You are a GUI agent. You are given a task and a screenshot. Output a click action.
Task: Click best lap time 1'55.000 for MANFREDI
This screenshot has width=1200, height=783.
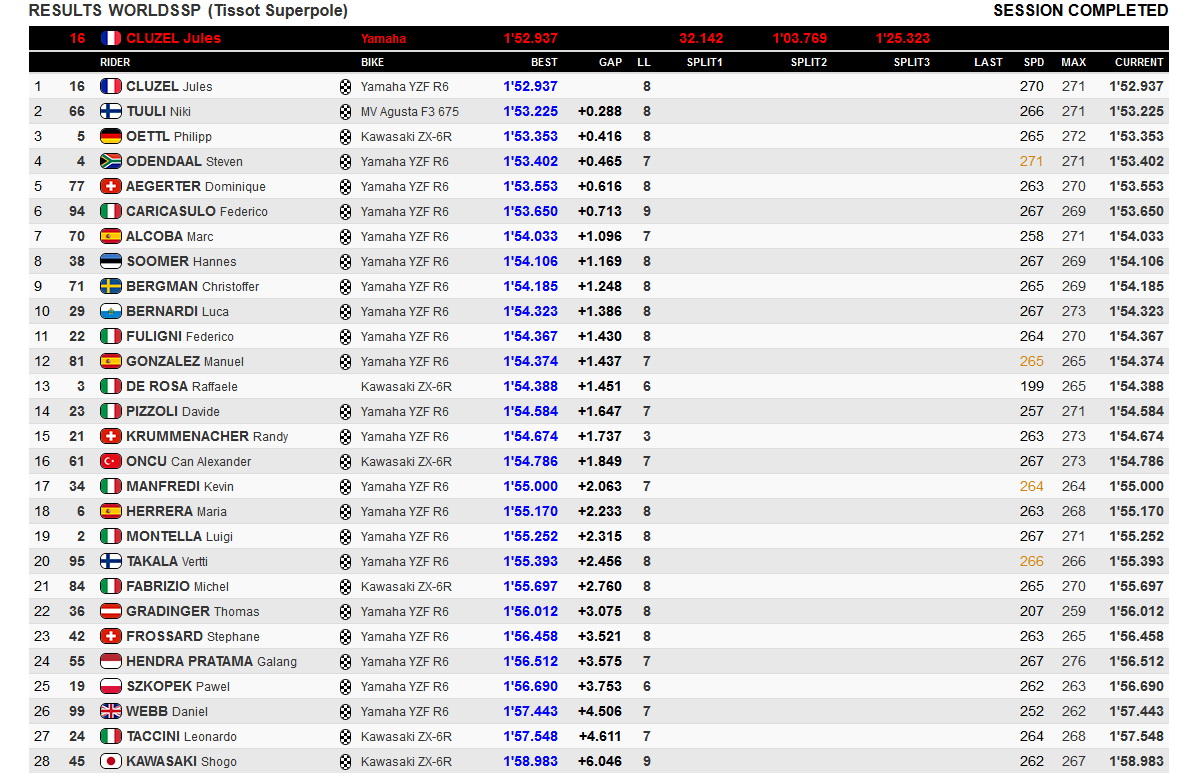530,486
